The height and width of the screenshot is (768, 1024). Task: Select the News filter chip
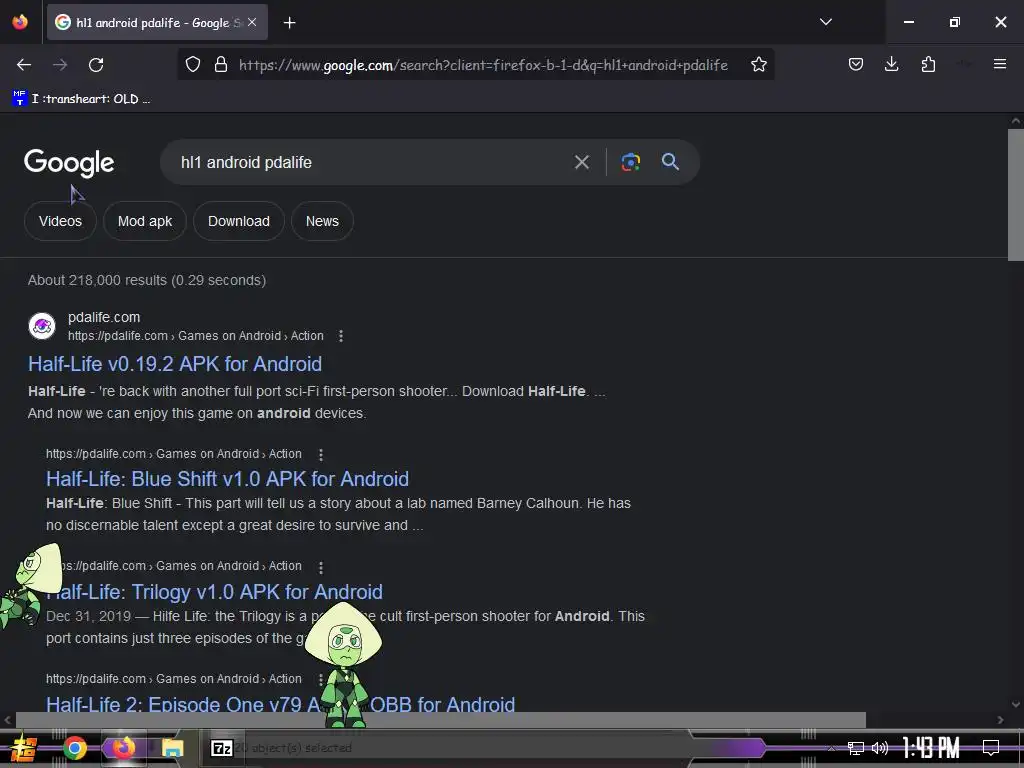pos(322,221)
